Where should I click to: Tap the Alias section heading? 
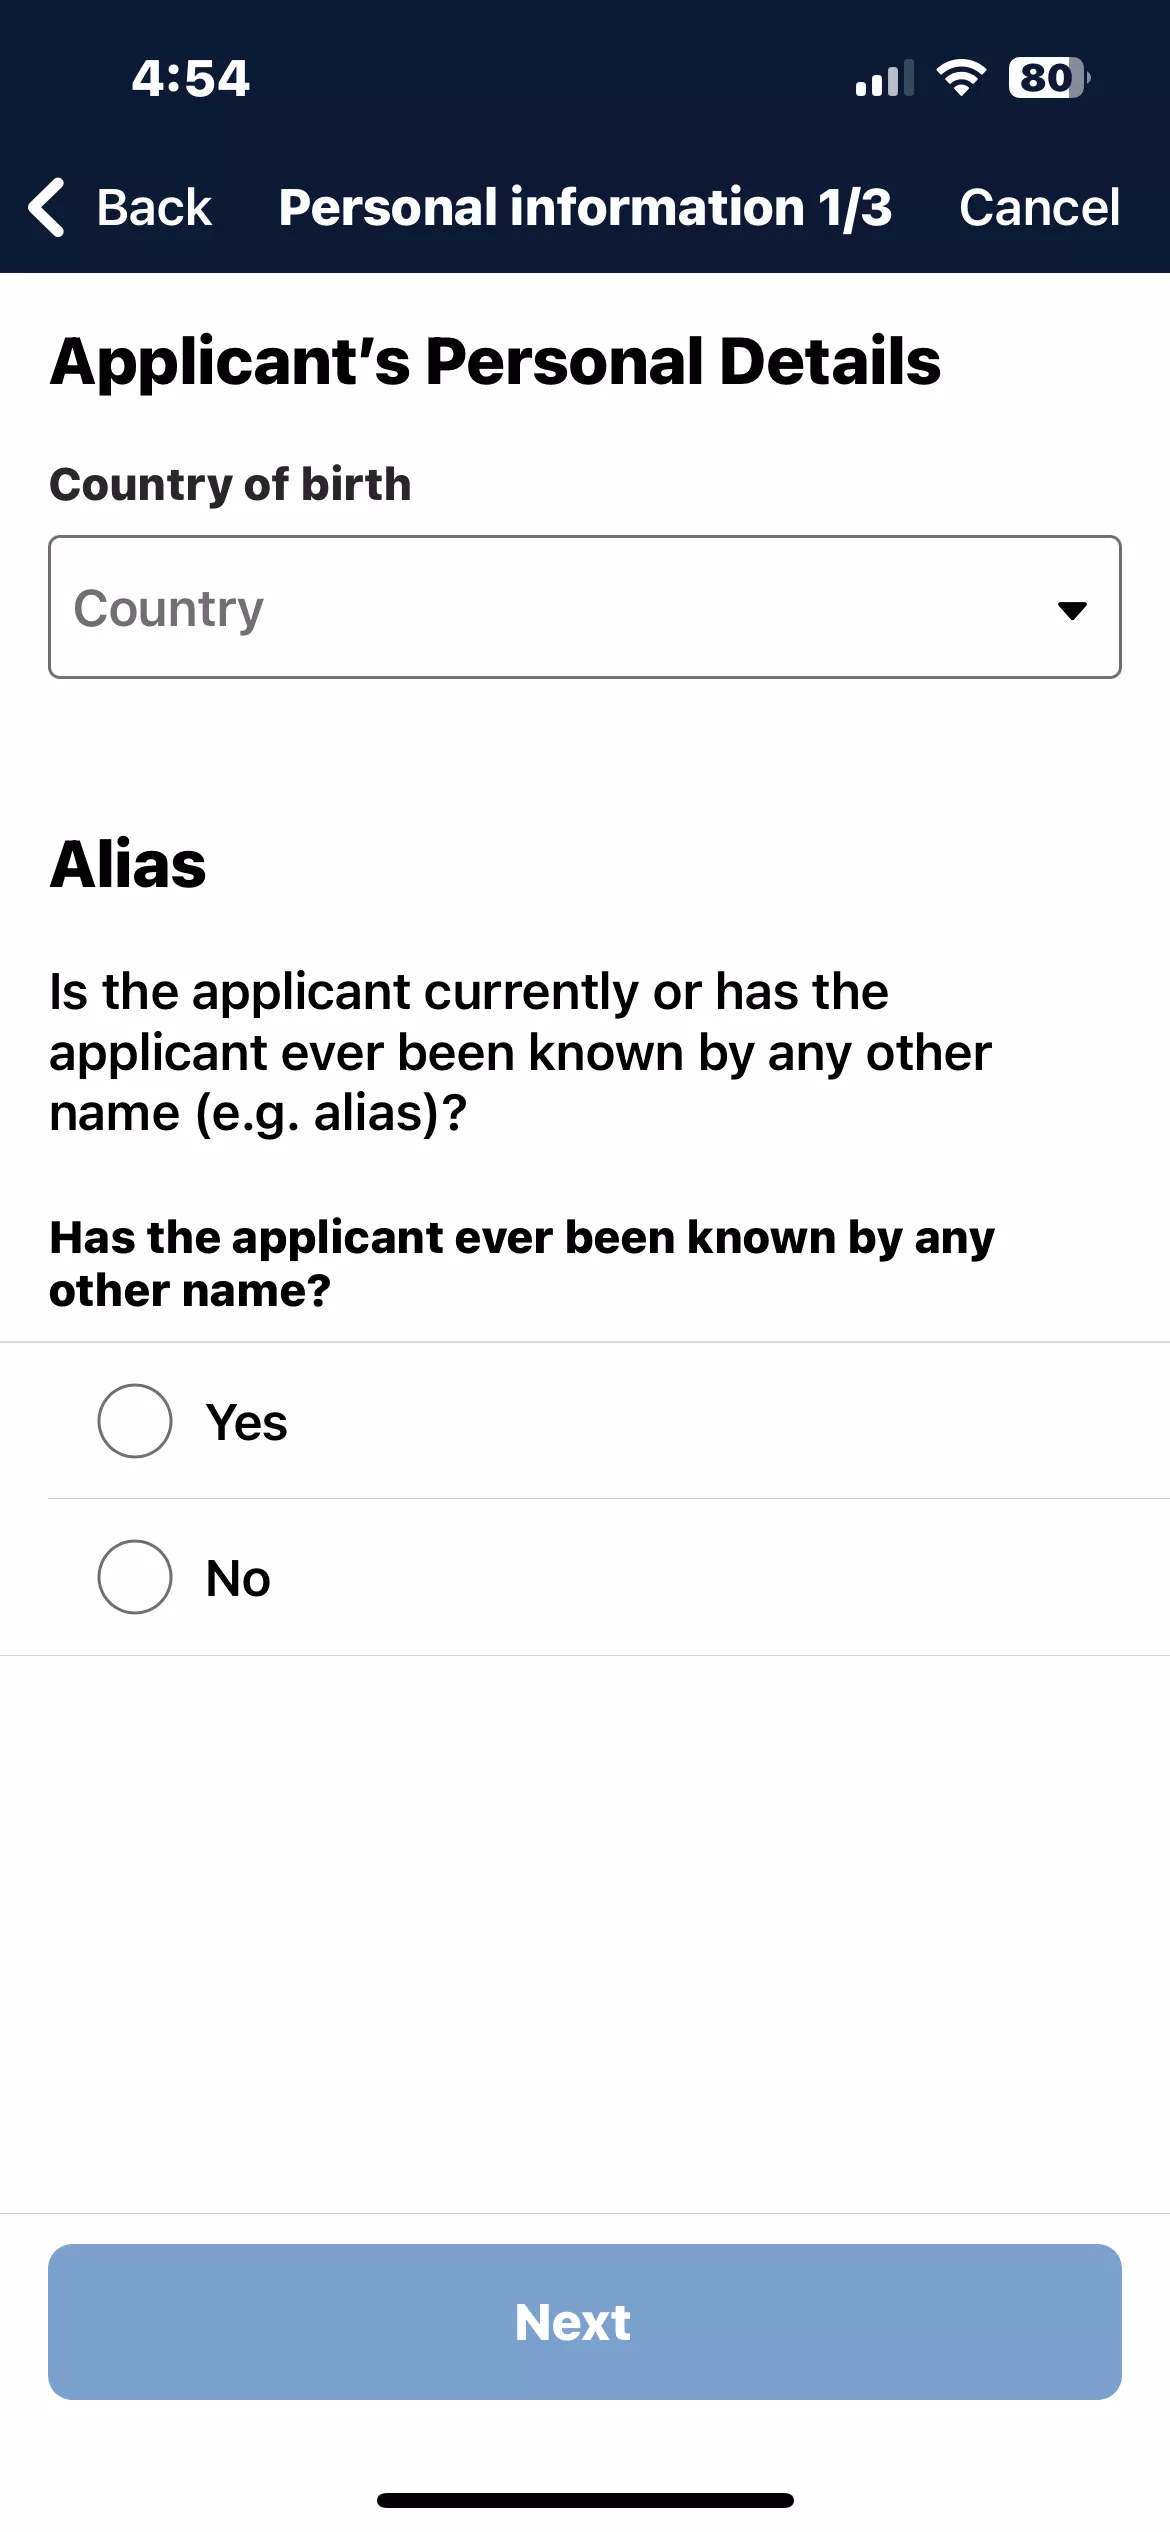[x=128, y=864]
